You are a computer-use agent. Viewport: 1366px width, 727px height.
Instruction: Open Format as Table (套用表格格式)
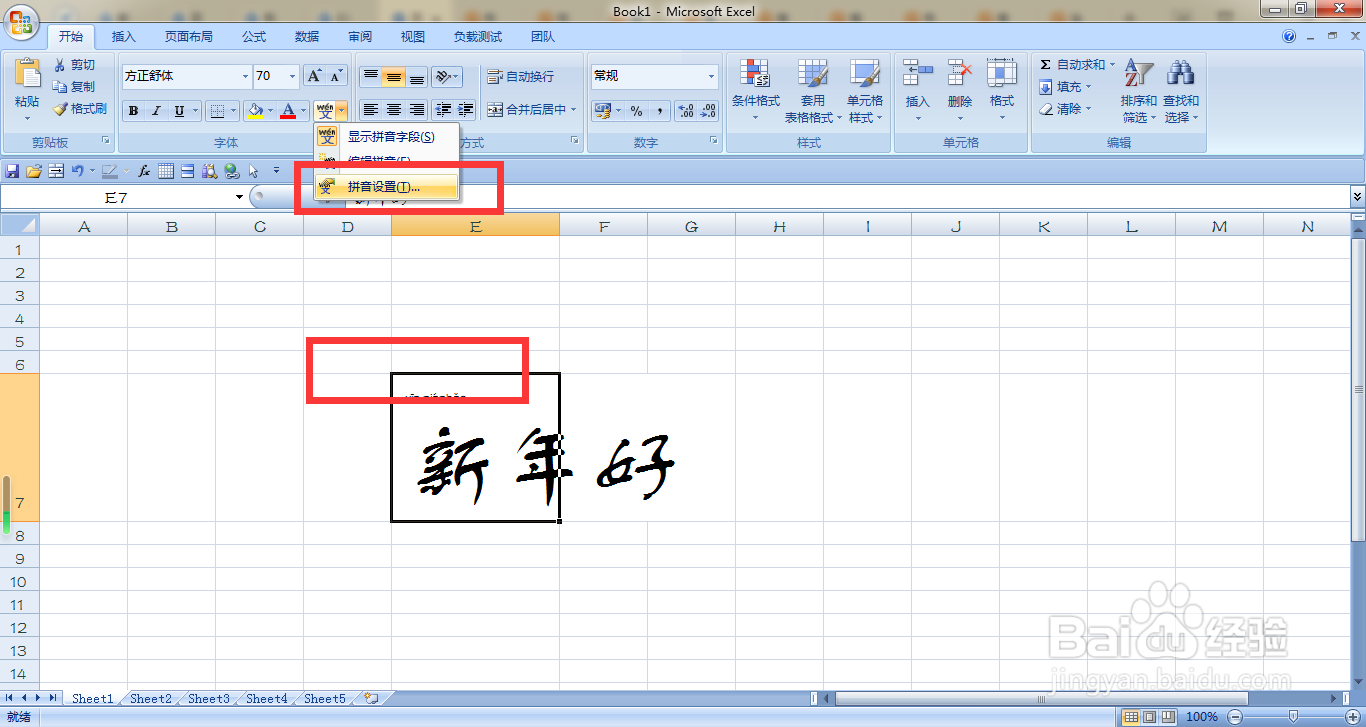click(812, 90)
